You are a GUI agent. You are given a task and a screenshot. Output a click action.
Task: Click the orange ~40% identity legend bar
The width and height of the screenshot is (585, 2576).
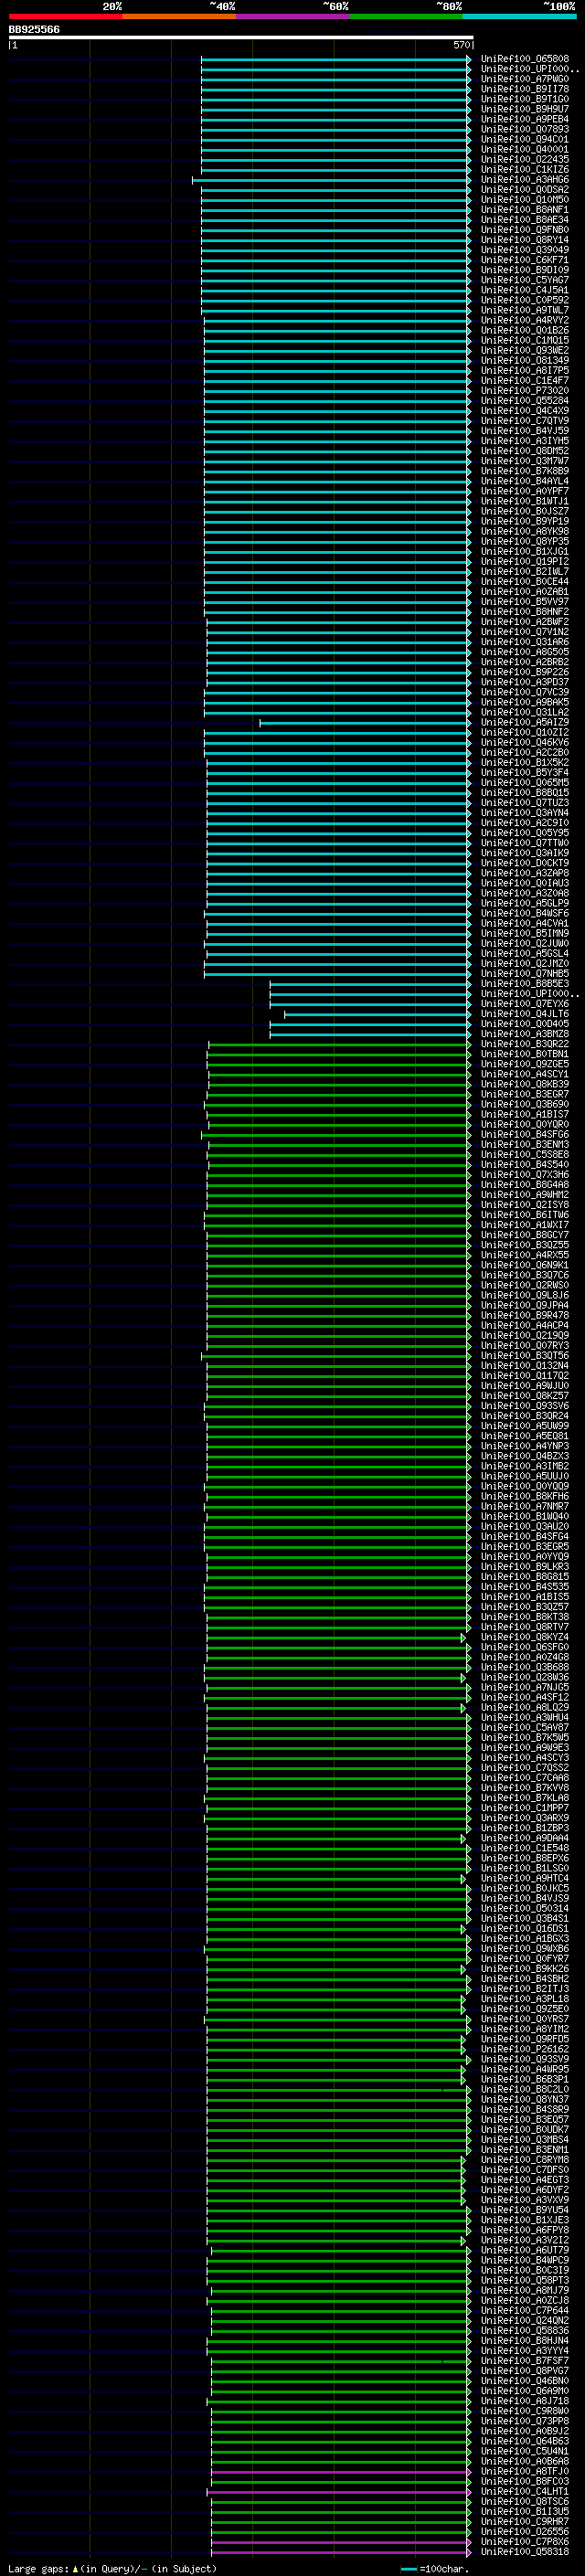click(x=179, y=16)
